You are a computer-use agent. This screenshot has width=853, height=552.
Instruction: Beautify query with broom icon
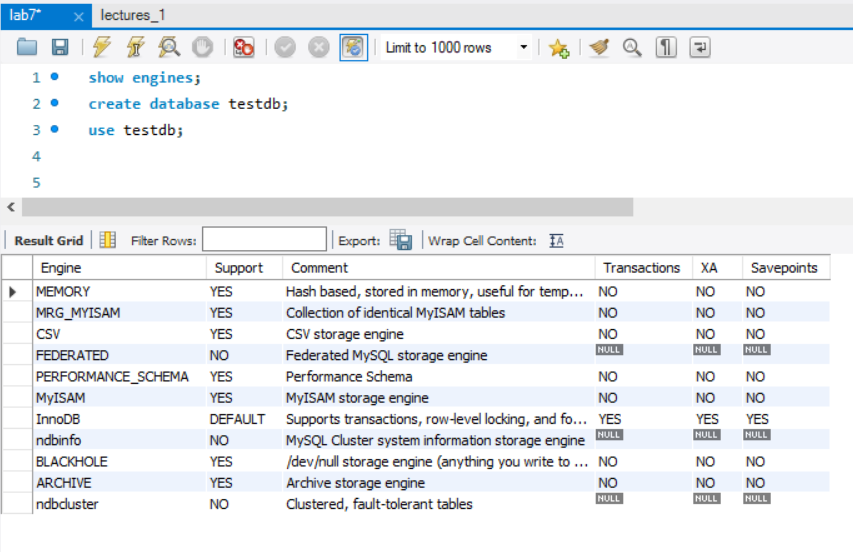[x=599, y=47]
